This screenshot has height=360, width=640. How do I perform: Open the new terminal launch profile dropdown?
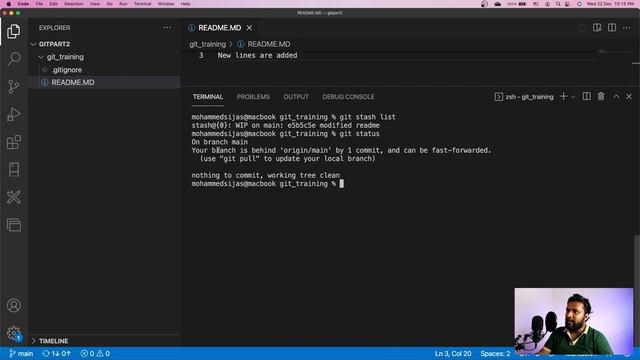(573, 97)
